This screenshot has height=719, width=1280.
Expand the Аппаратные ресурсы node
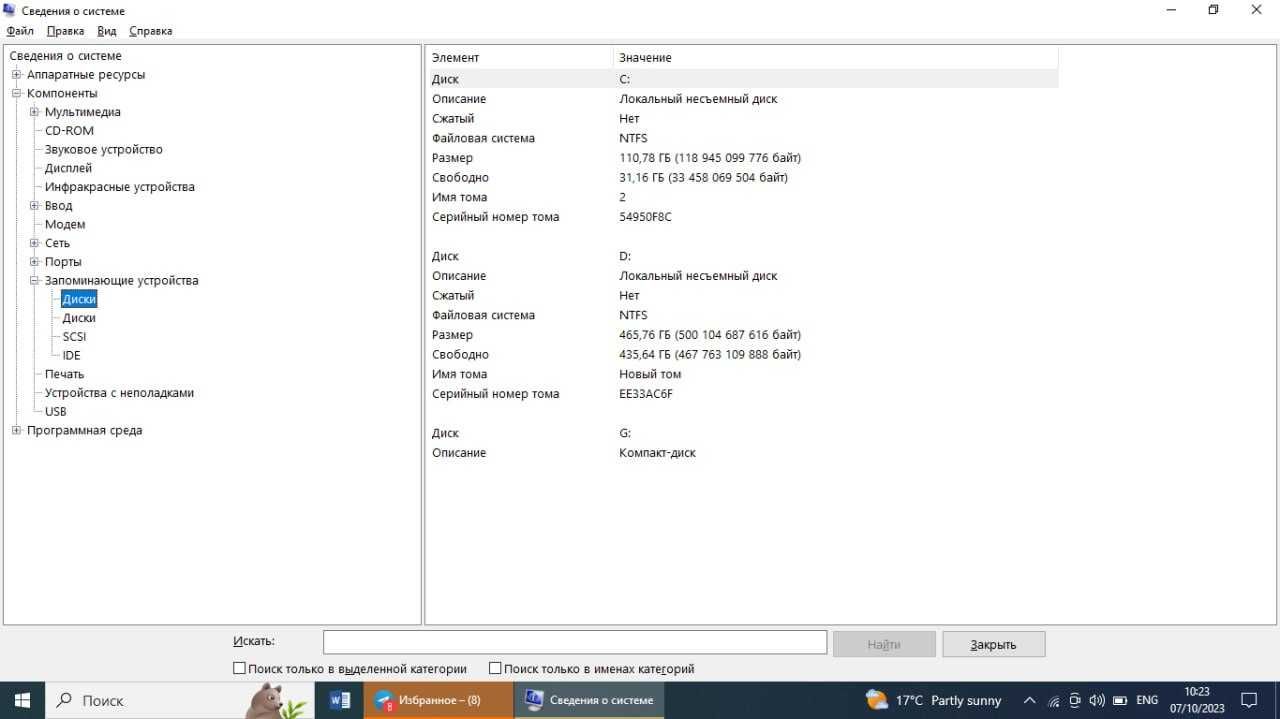coord(17,75)
